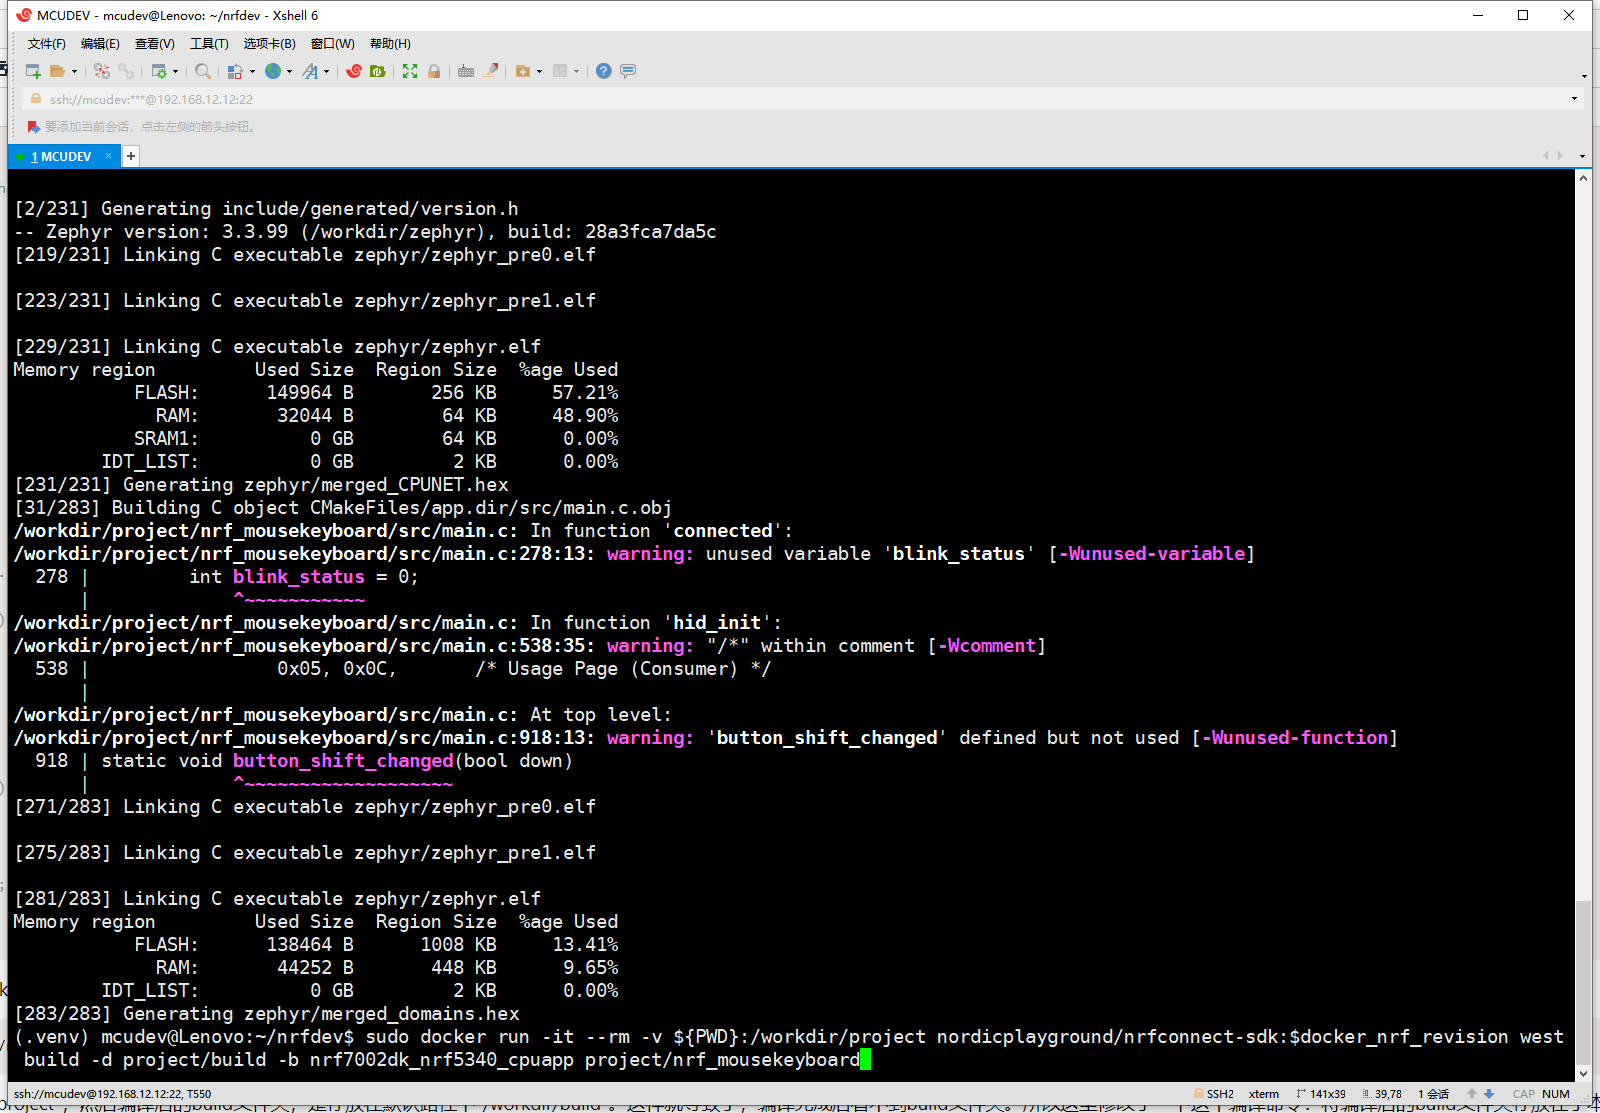Open the 文件(F) menu
The width and height of the screenshot is (1600, 1113).
pyautogui.click(x=47, y=44)
